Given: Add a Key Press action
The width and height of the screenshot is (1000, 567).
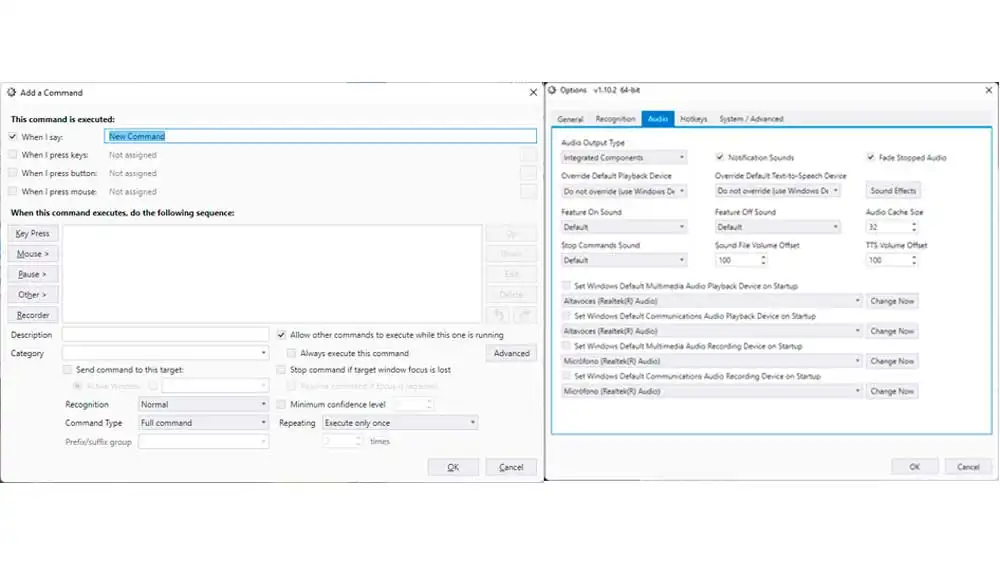Looking at the screenshot, I should click(33, 233).
